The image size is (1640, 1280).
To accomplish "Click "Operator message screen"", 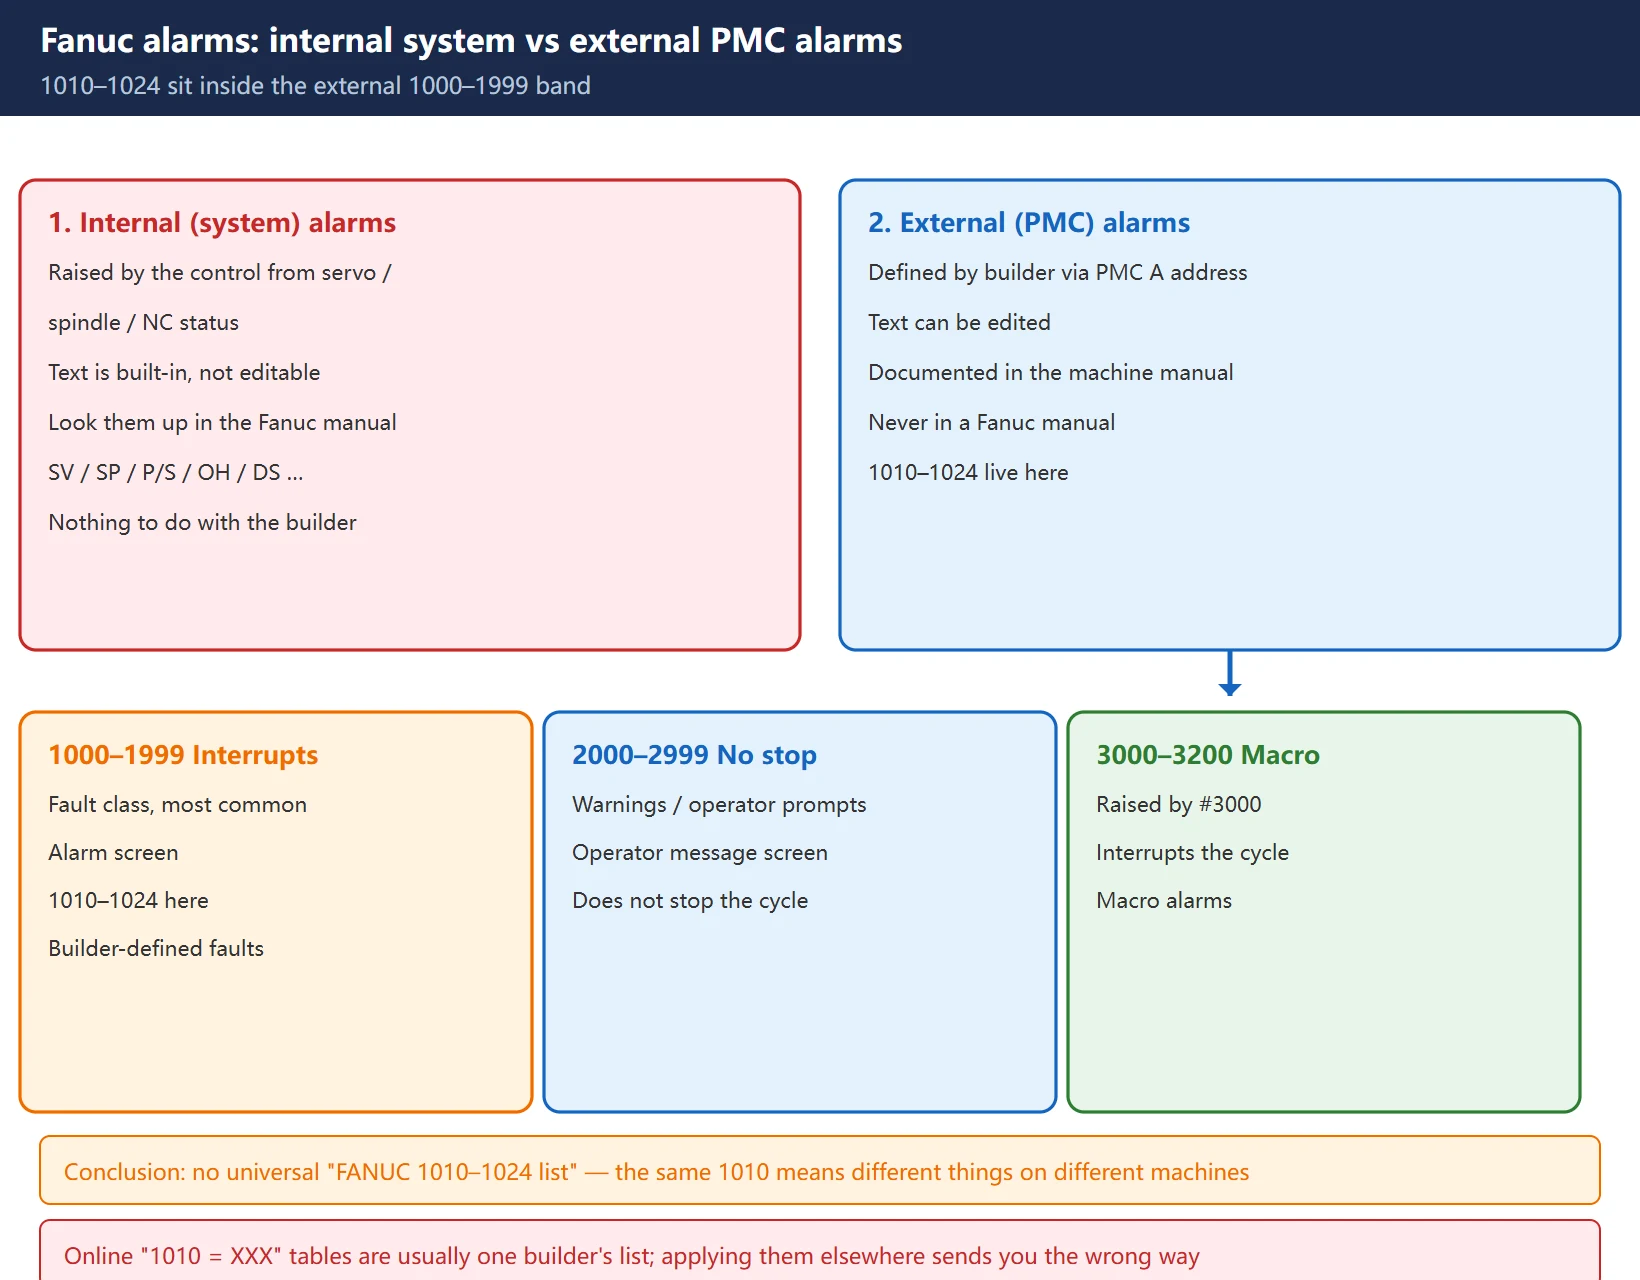I will tap(700, 853).
